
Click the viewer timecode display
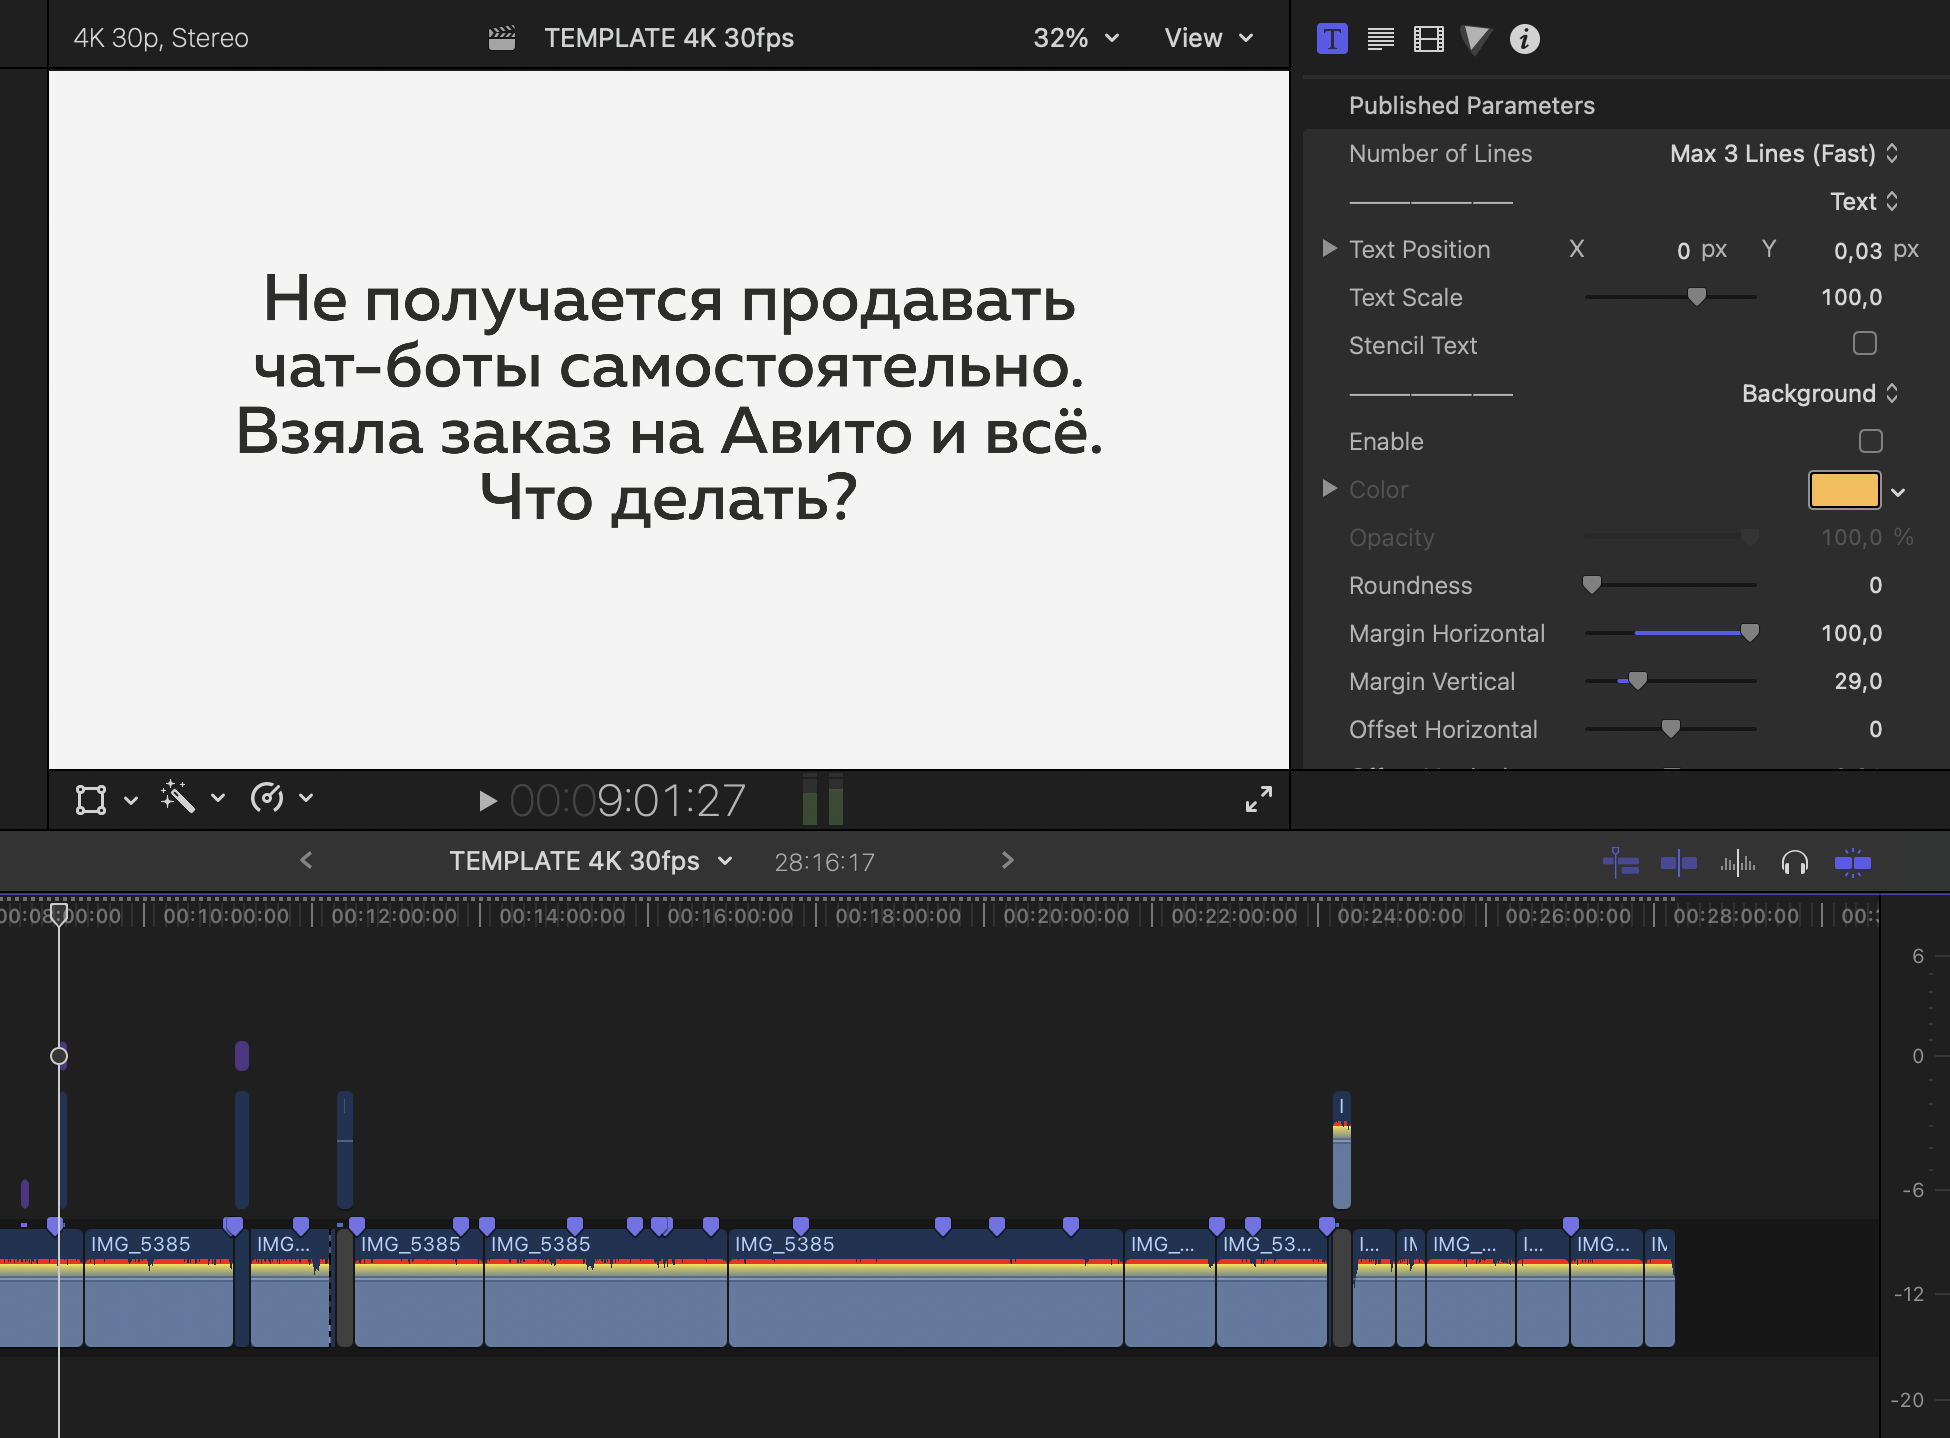628,801
